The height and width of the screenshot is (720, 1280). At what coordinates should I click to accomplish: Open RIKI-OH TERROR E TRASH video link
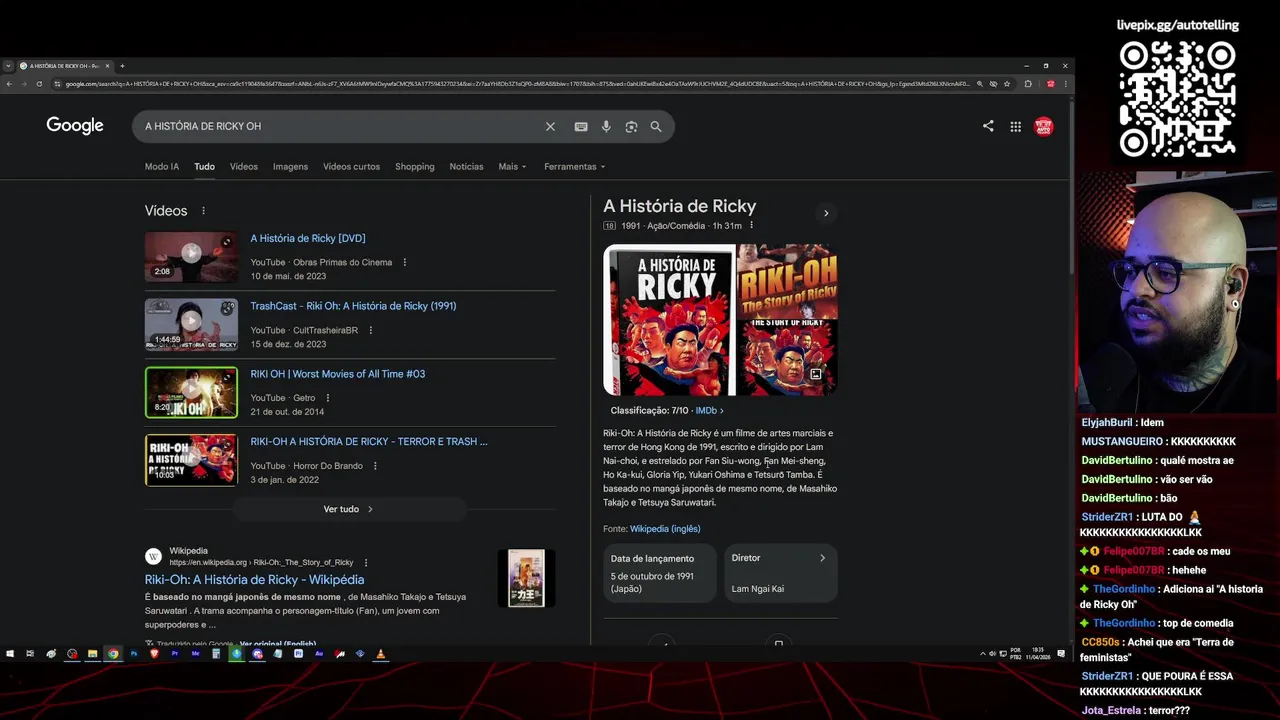(x=369, y=442)
